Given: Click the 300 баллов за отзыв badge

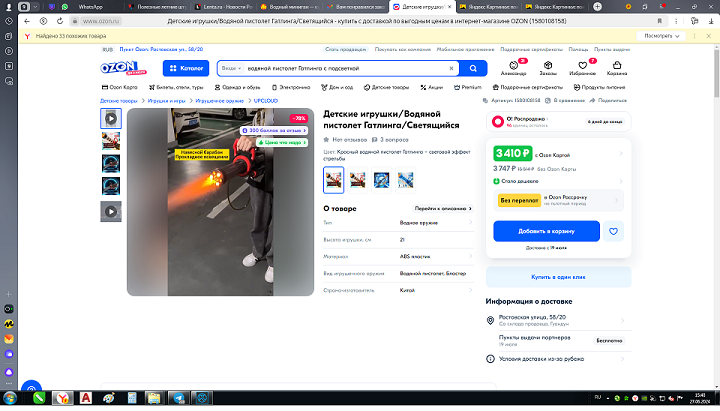Looking at the screenshot, I should point(274,131).
